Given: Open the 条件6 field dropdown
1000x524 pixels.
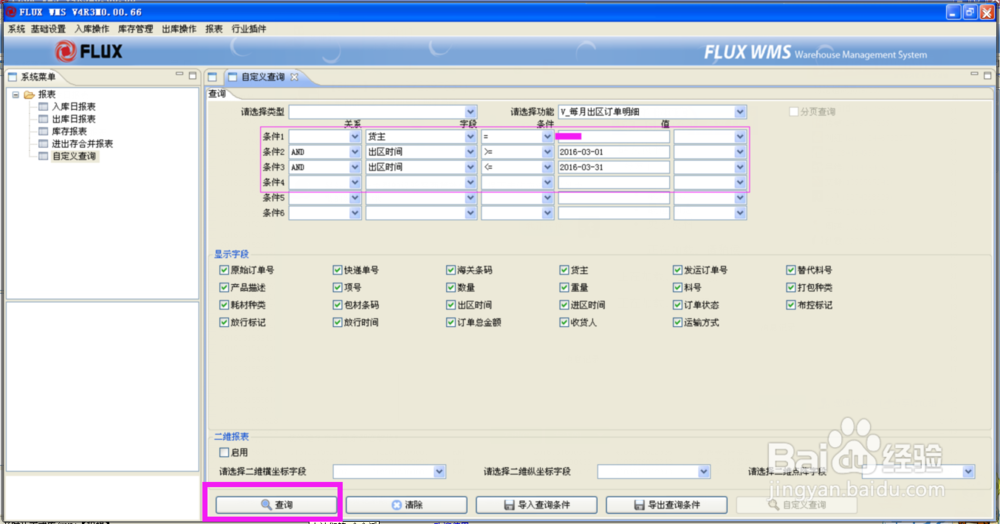Looking at the screenshot, I should 470,213.
